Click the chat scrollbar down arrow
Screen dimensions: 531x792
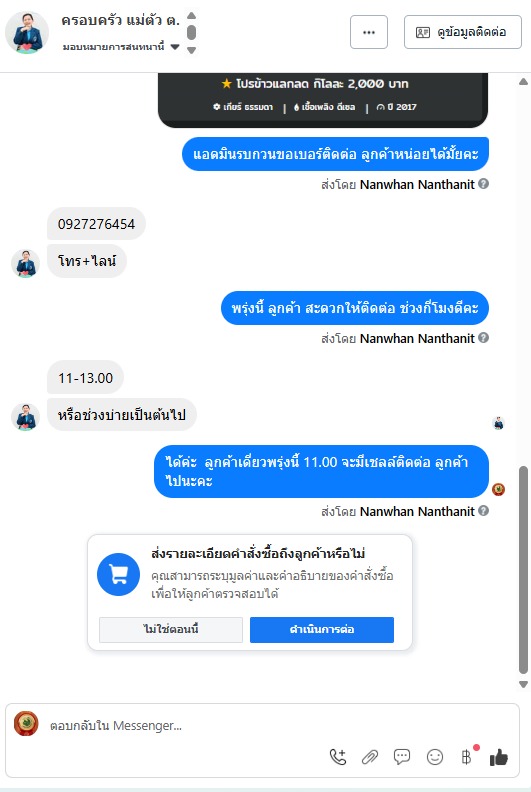pyautogui.click(x=523, y=684)
